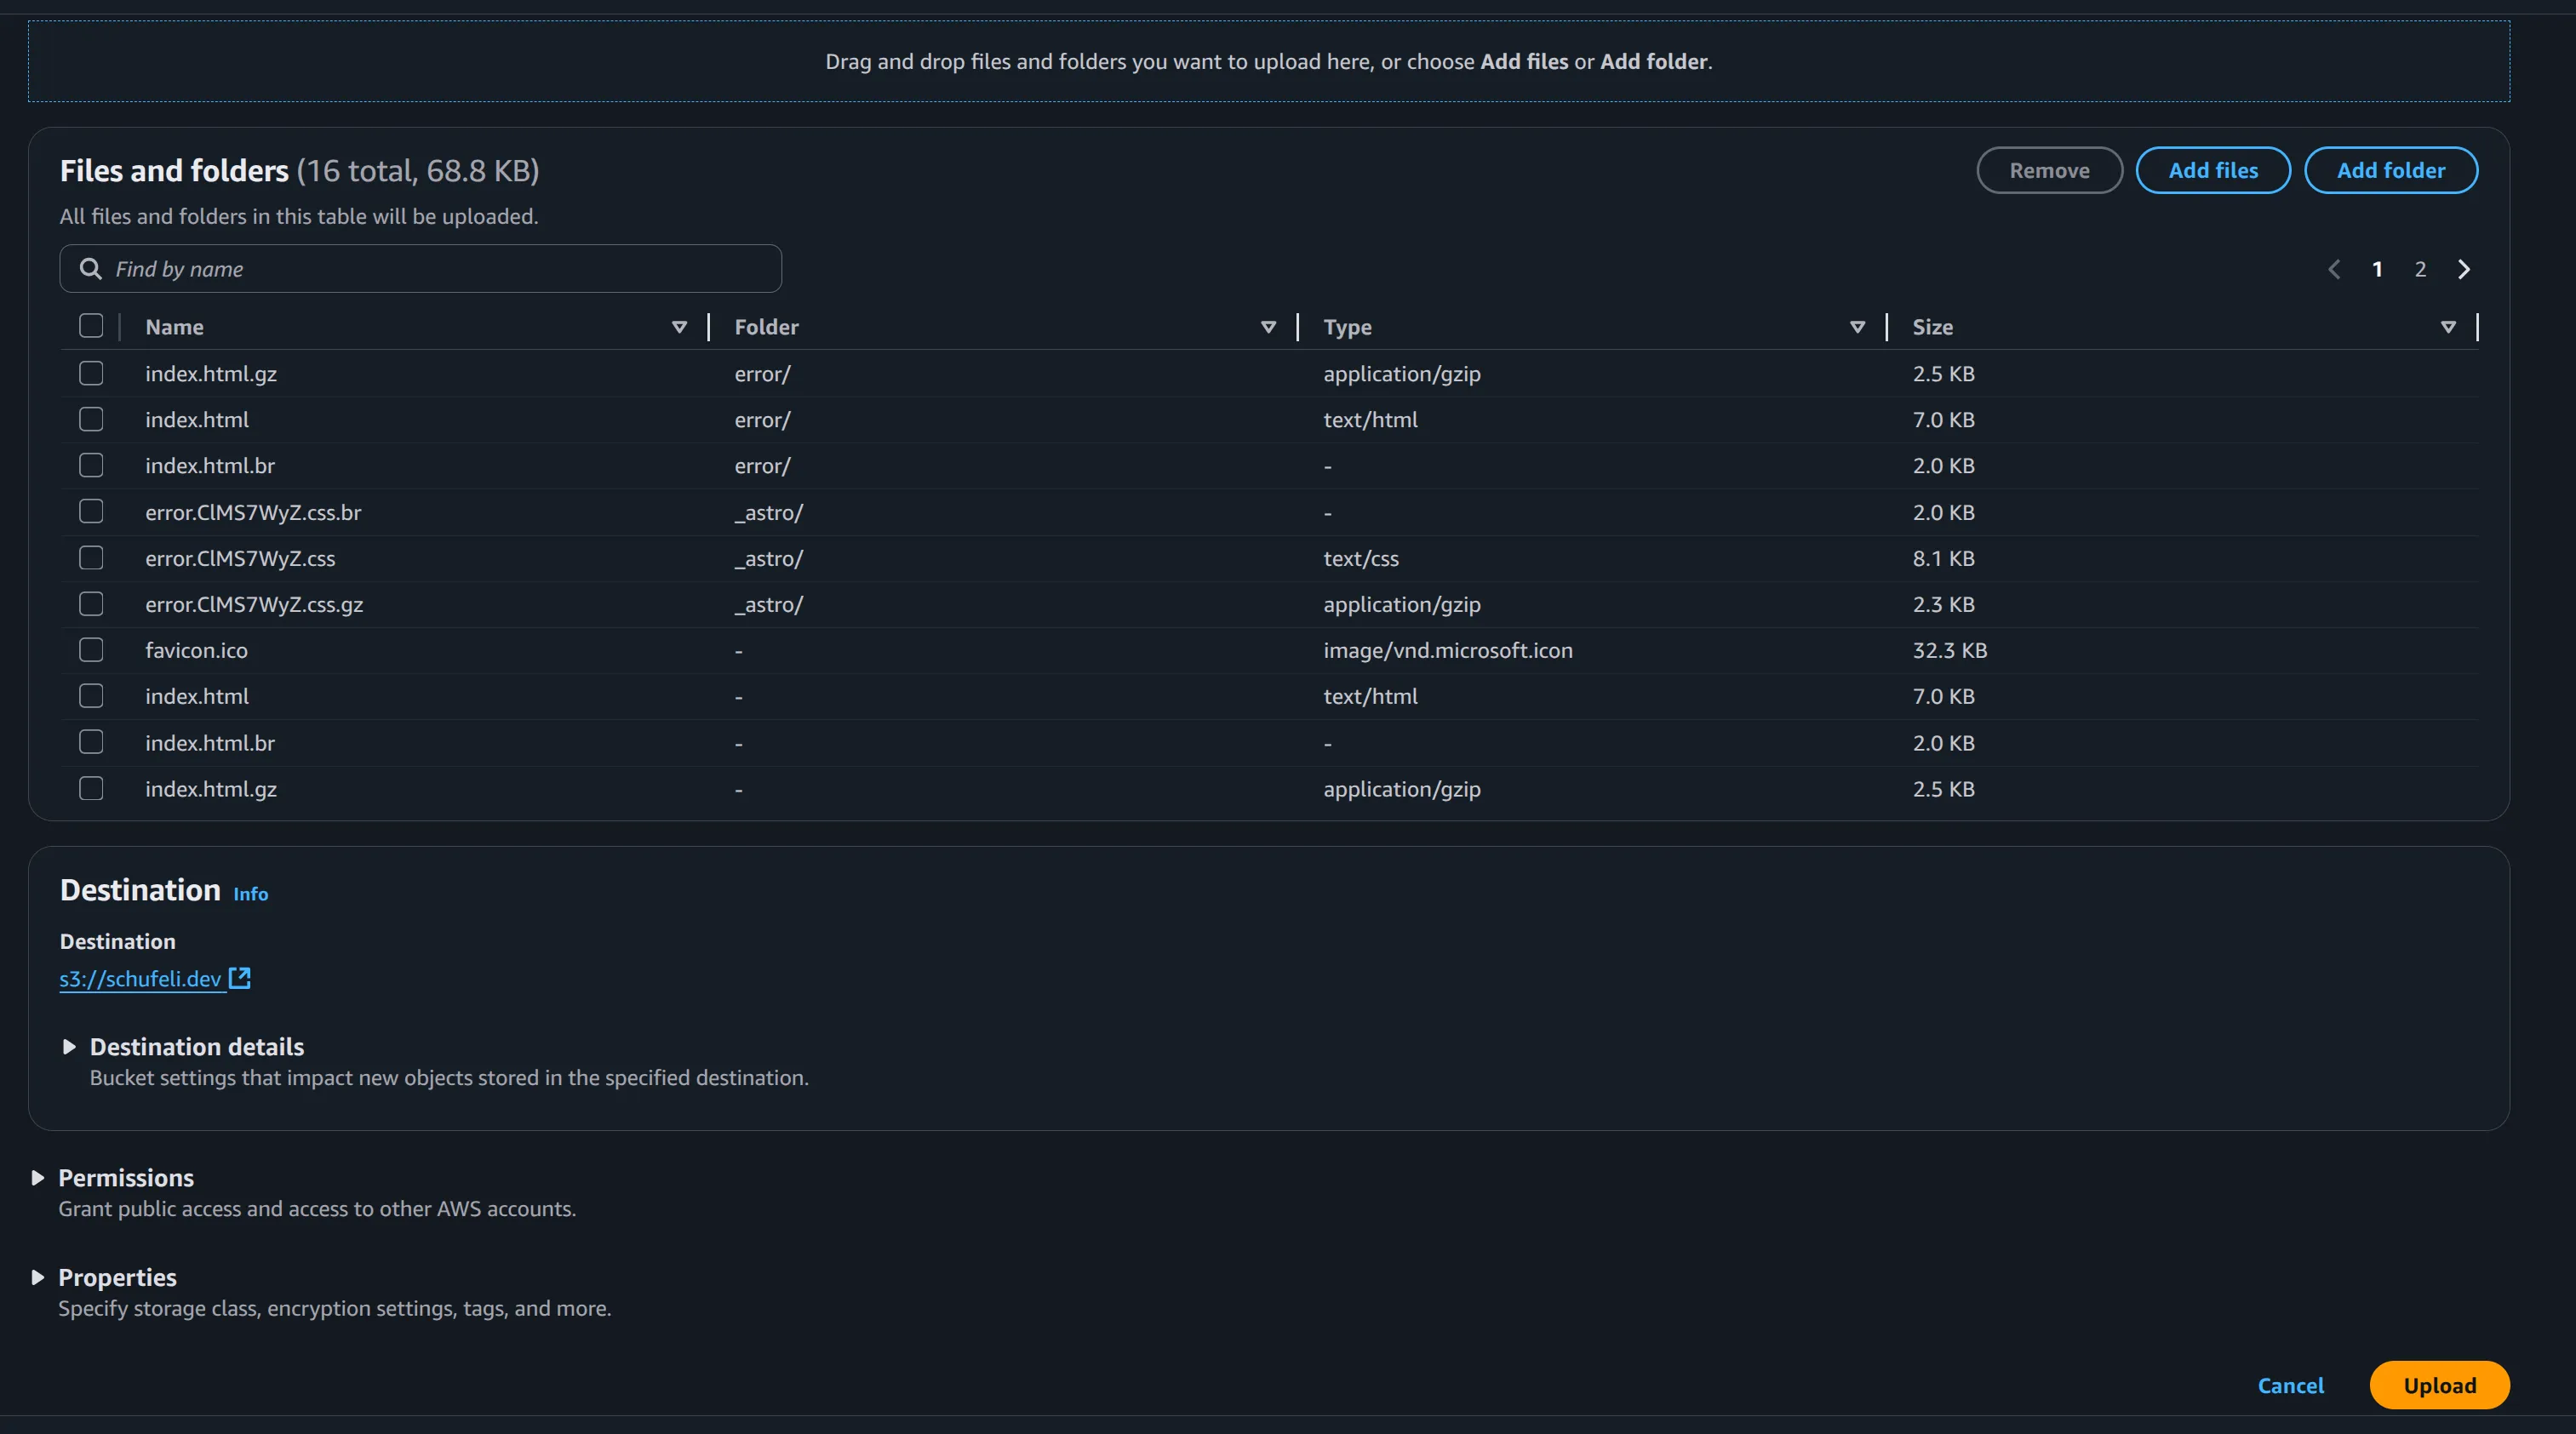Open external link icon beside s3://schufeli.dev
This screenshot has height=1434, width=2576.
tap(240, 978)
